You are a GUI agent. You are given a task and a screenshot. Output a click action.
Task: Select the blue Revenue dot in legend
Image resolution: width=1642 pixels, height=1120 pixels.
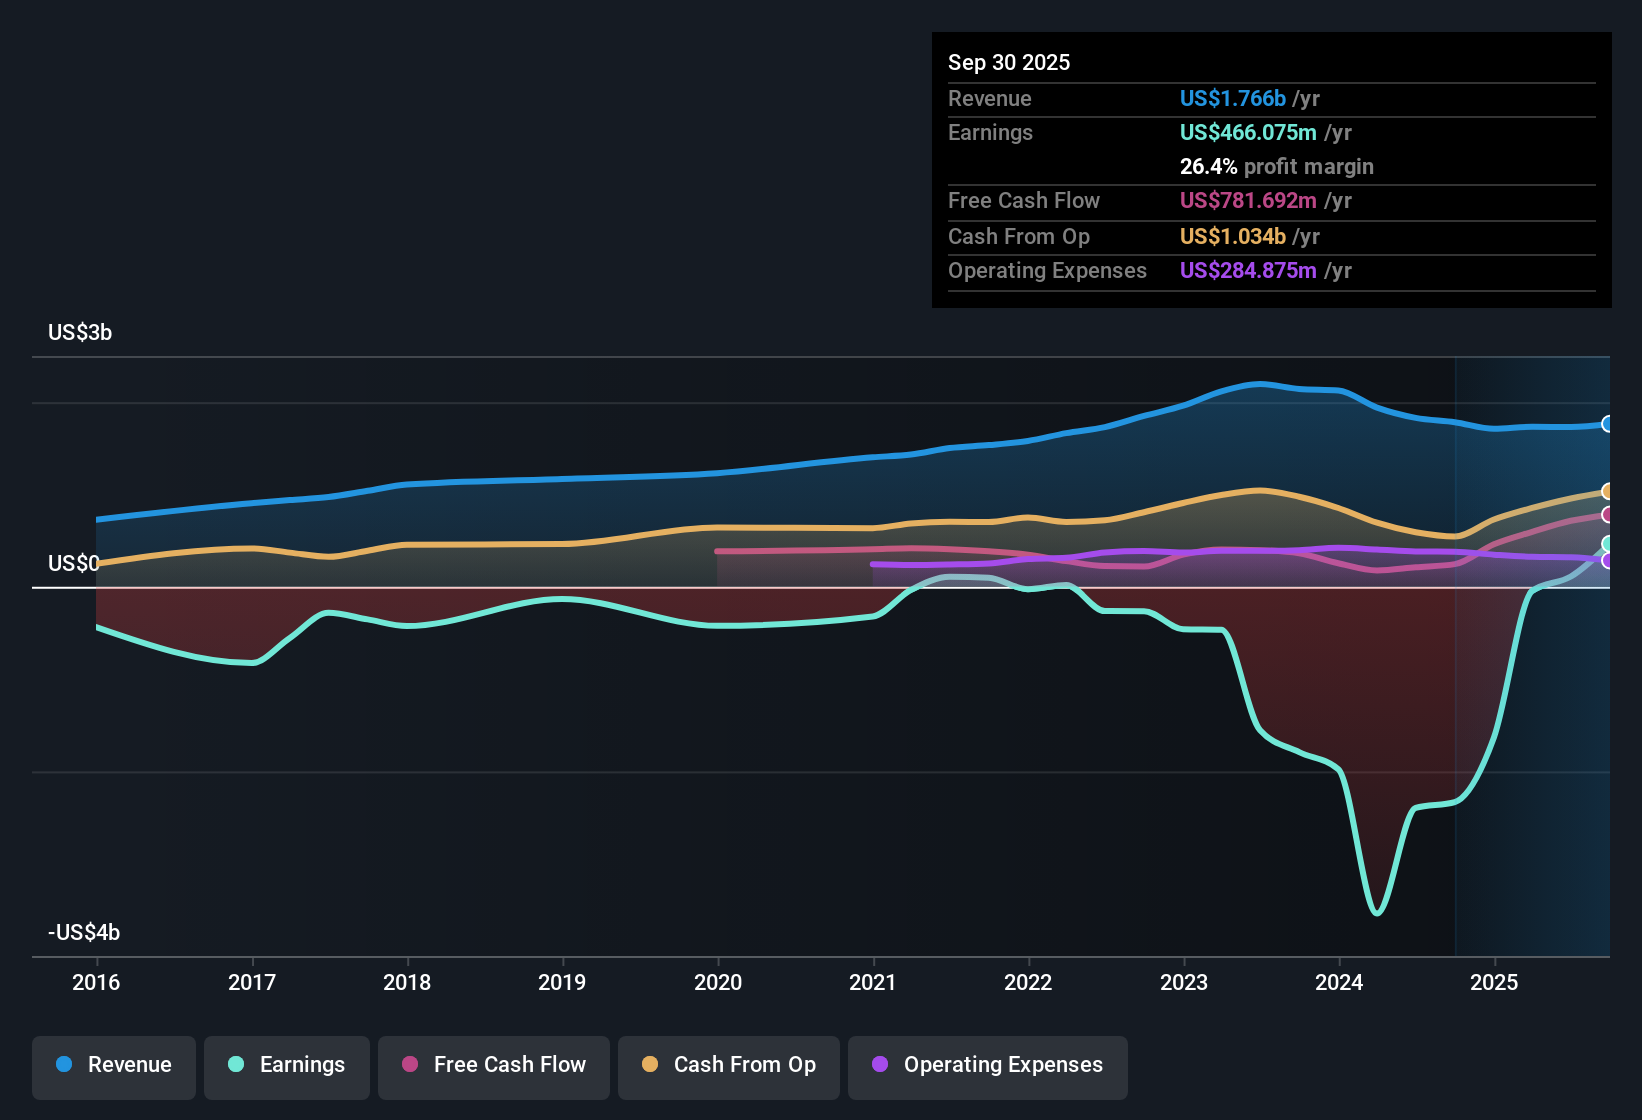point(63,1065)
